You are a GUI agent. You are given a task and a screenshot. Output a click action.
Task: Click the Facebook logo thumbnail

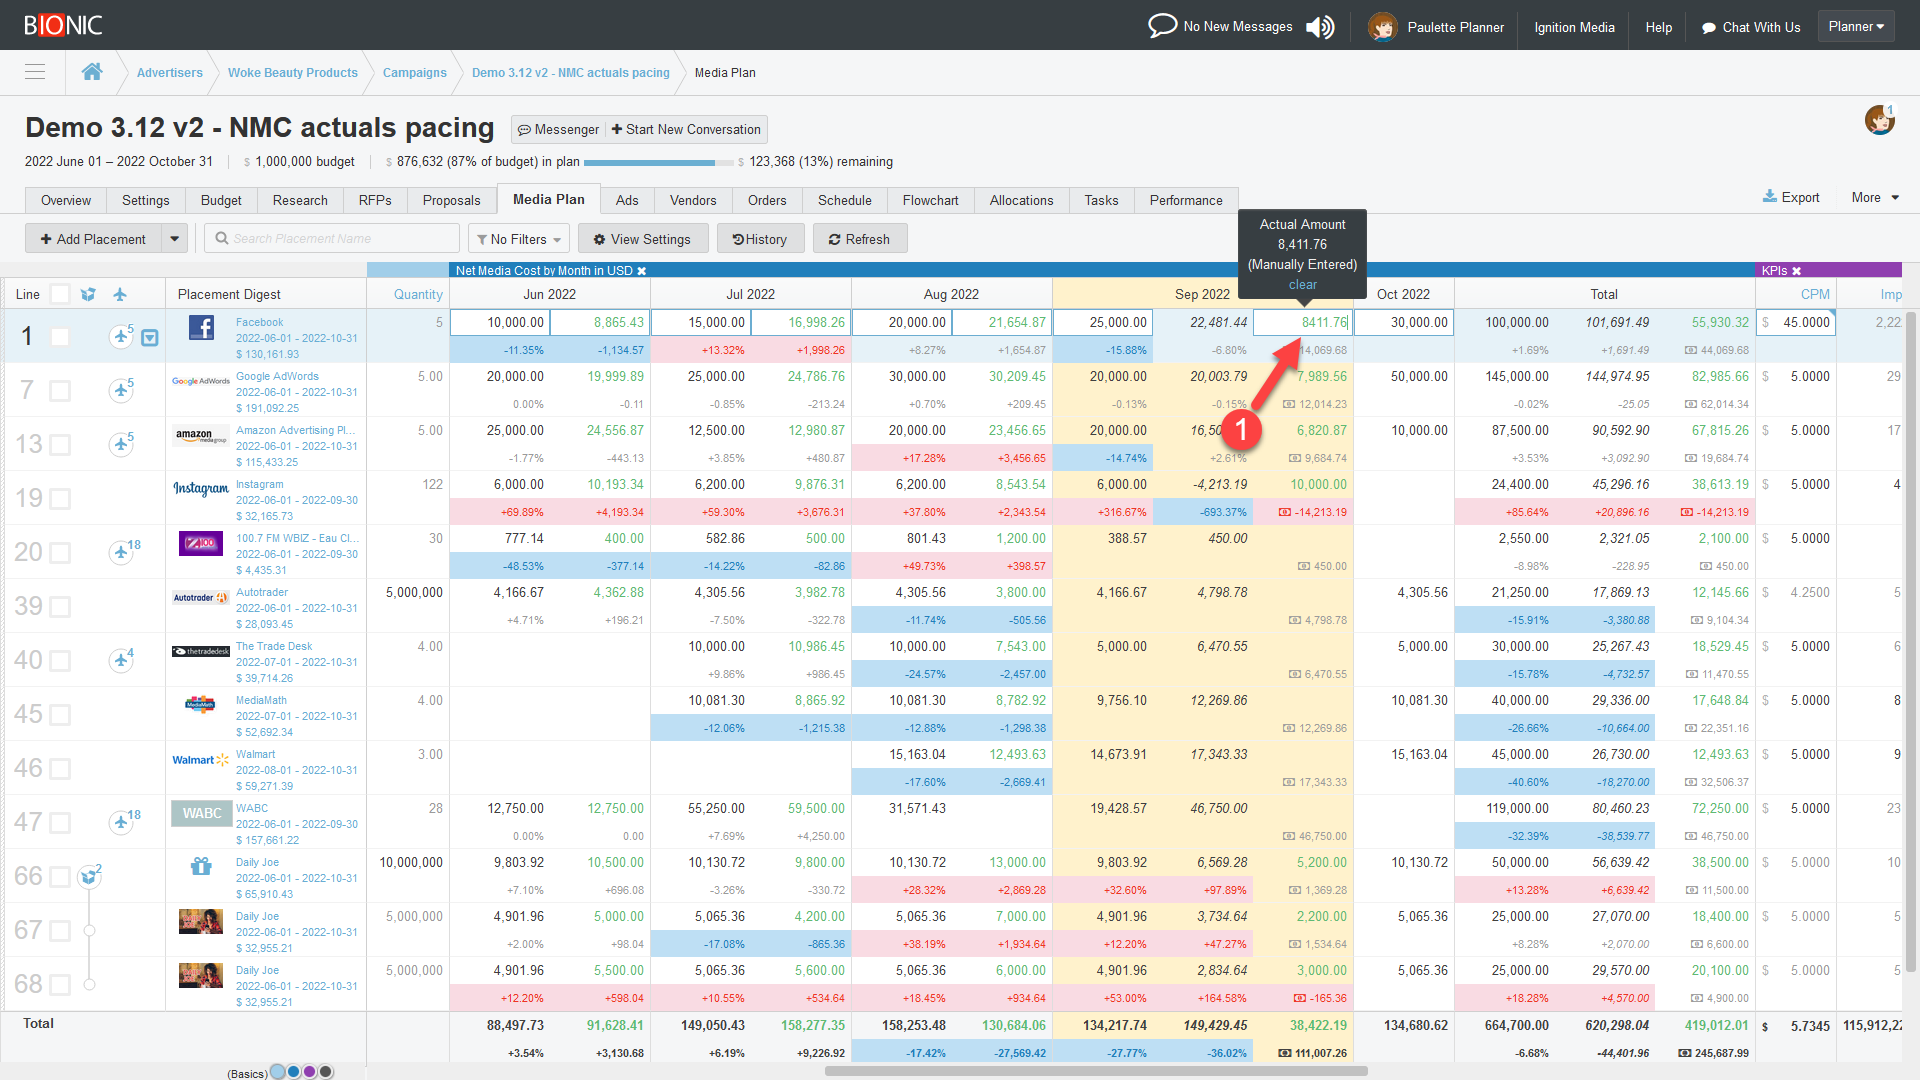click(x=201, y=327)
